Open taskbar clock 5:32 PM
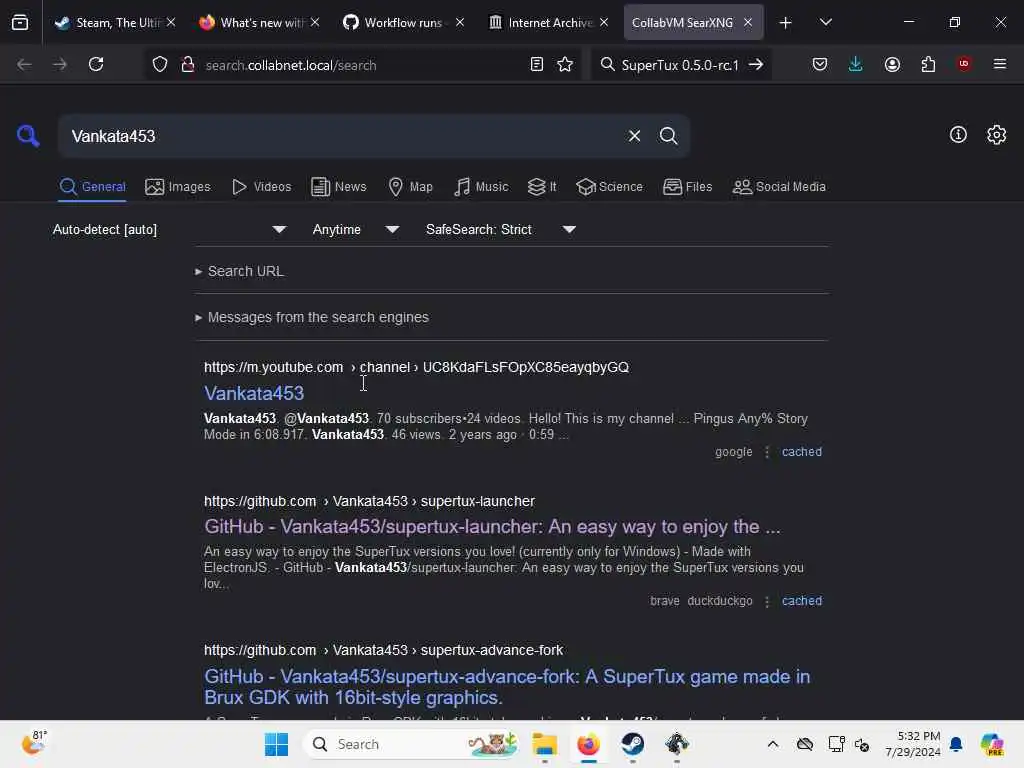Viewport: 1024px width, 768px height. pyautogui.click(x=912, y=744)
